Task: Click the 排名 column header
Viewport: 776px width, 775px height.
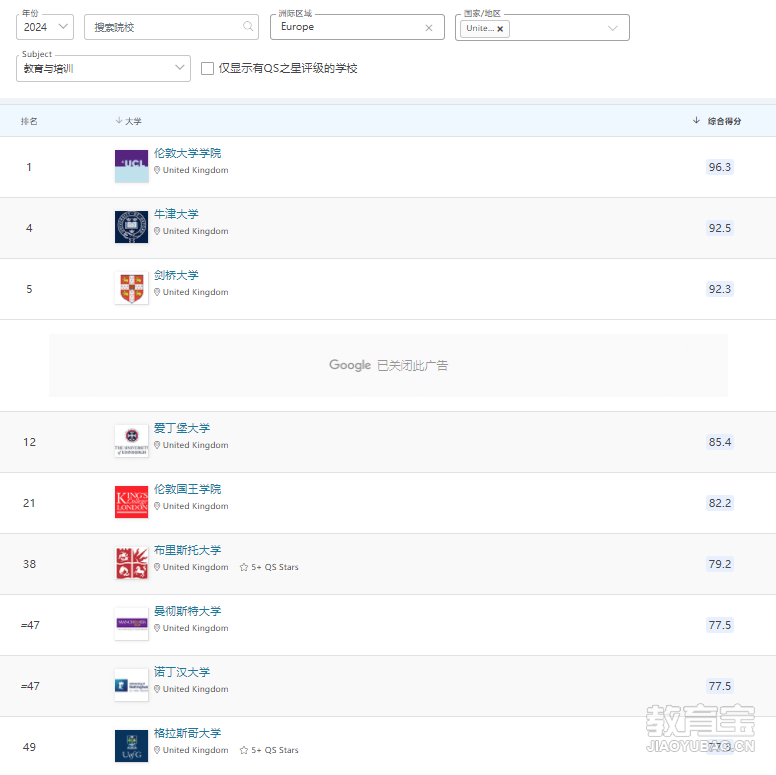Action: 29,121
